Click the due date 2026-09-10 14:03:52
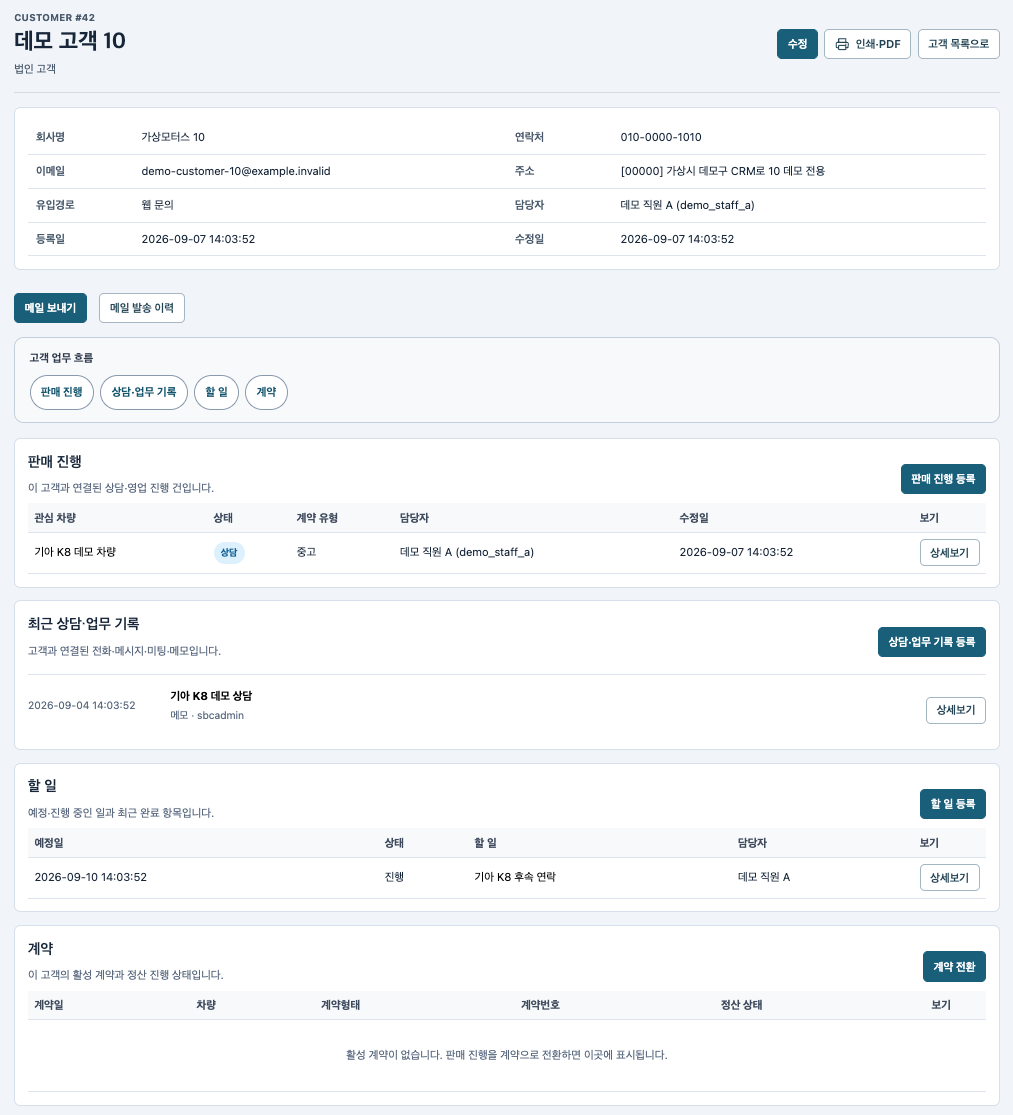 (91, 877)
